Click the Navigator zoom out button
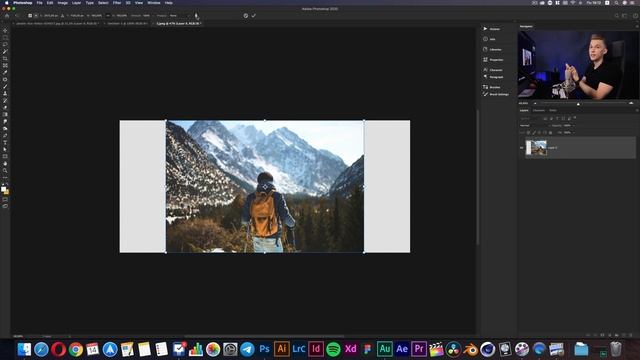The height and width of the screenshot is (360, 640). tap(535, 103)
